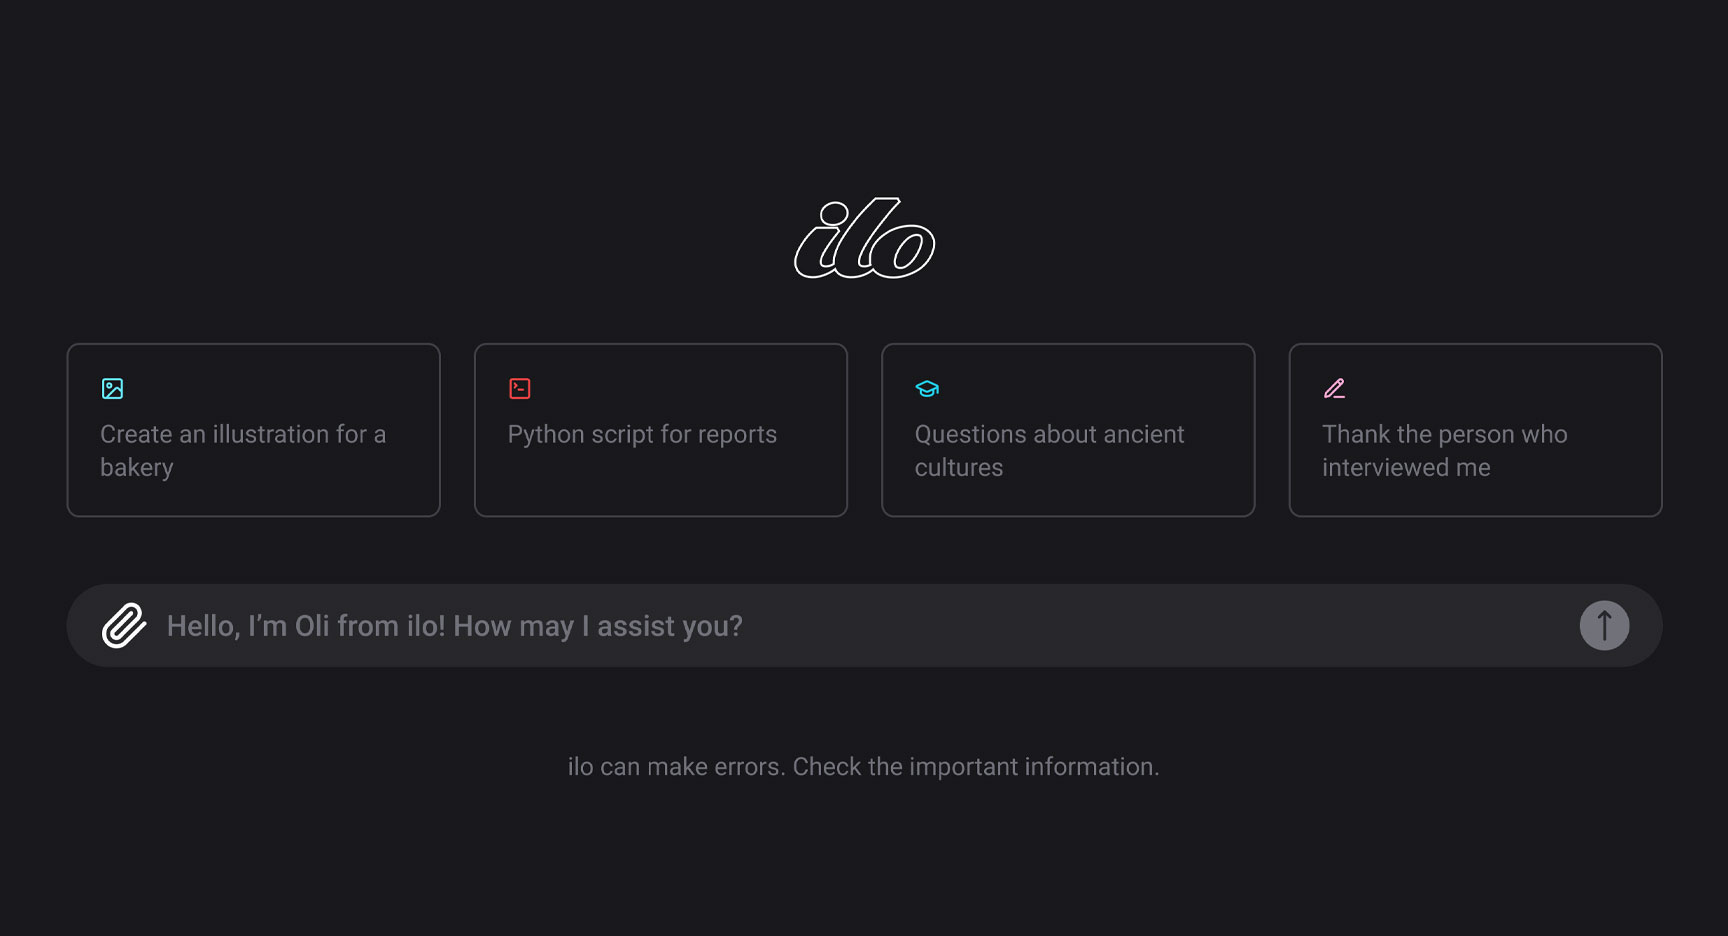Viewport: 1728px width, 936px height.
Task: Click 'Python script for reports' text label
Action: tap(642, 434)
